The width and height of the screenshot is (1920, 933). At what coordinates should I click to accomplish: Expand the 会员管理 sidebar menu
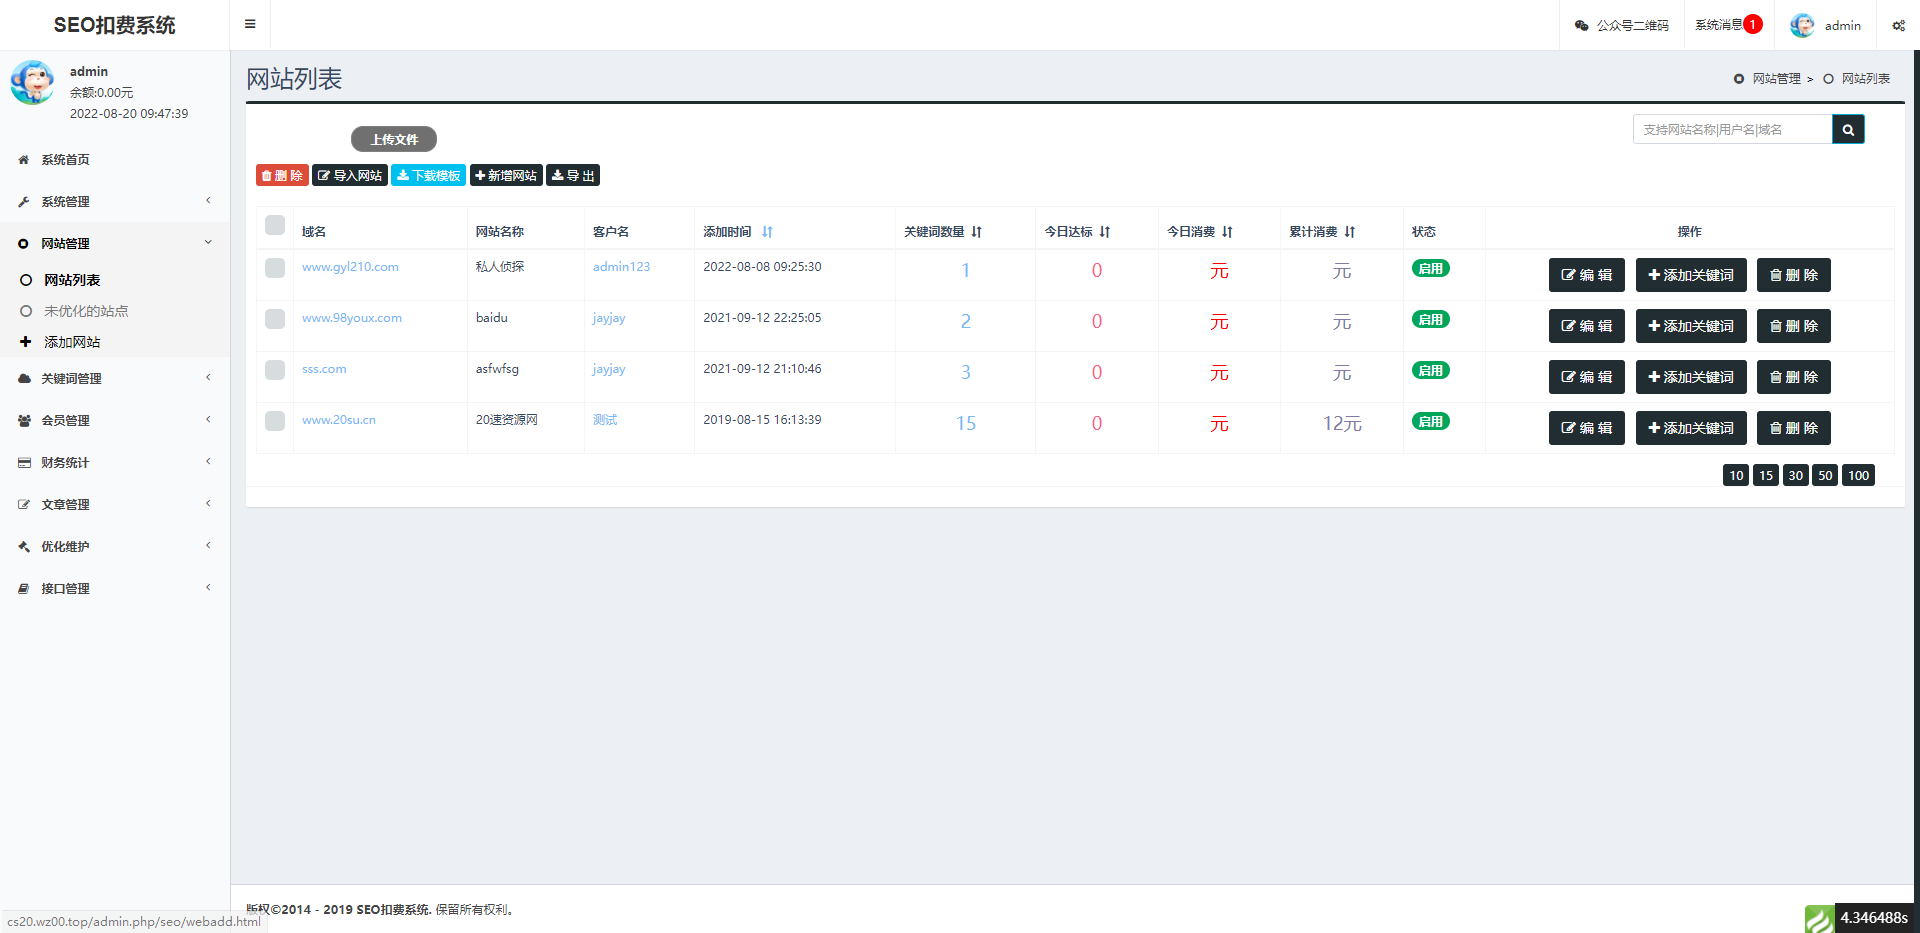pyautogui.click(x=115, y=420)
